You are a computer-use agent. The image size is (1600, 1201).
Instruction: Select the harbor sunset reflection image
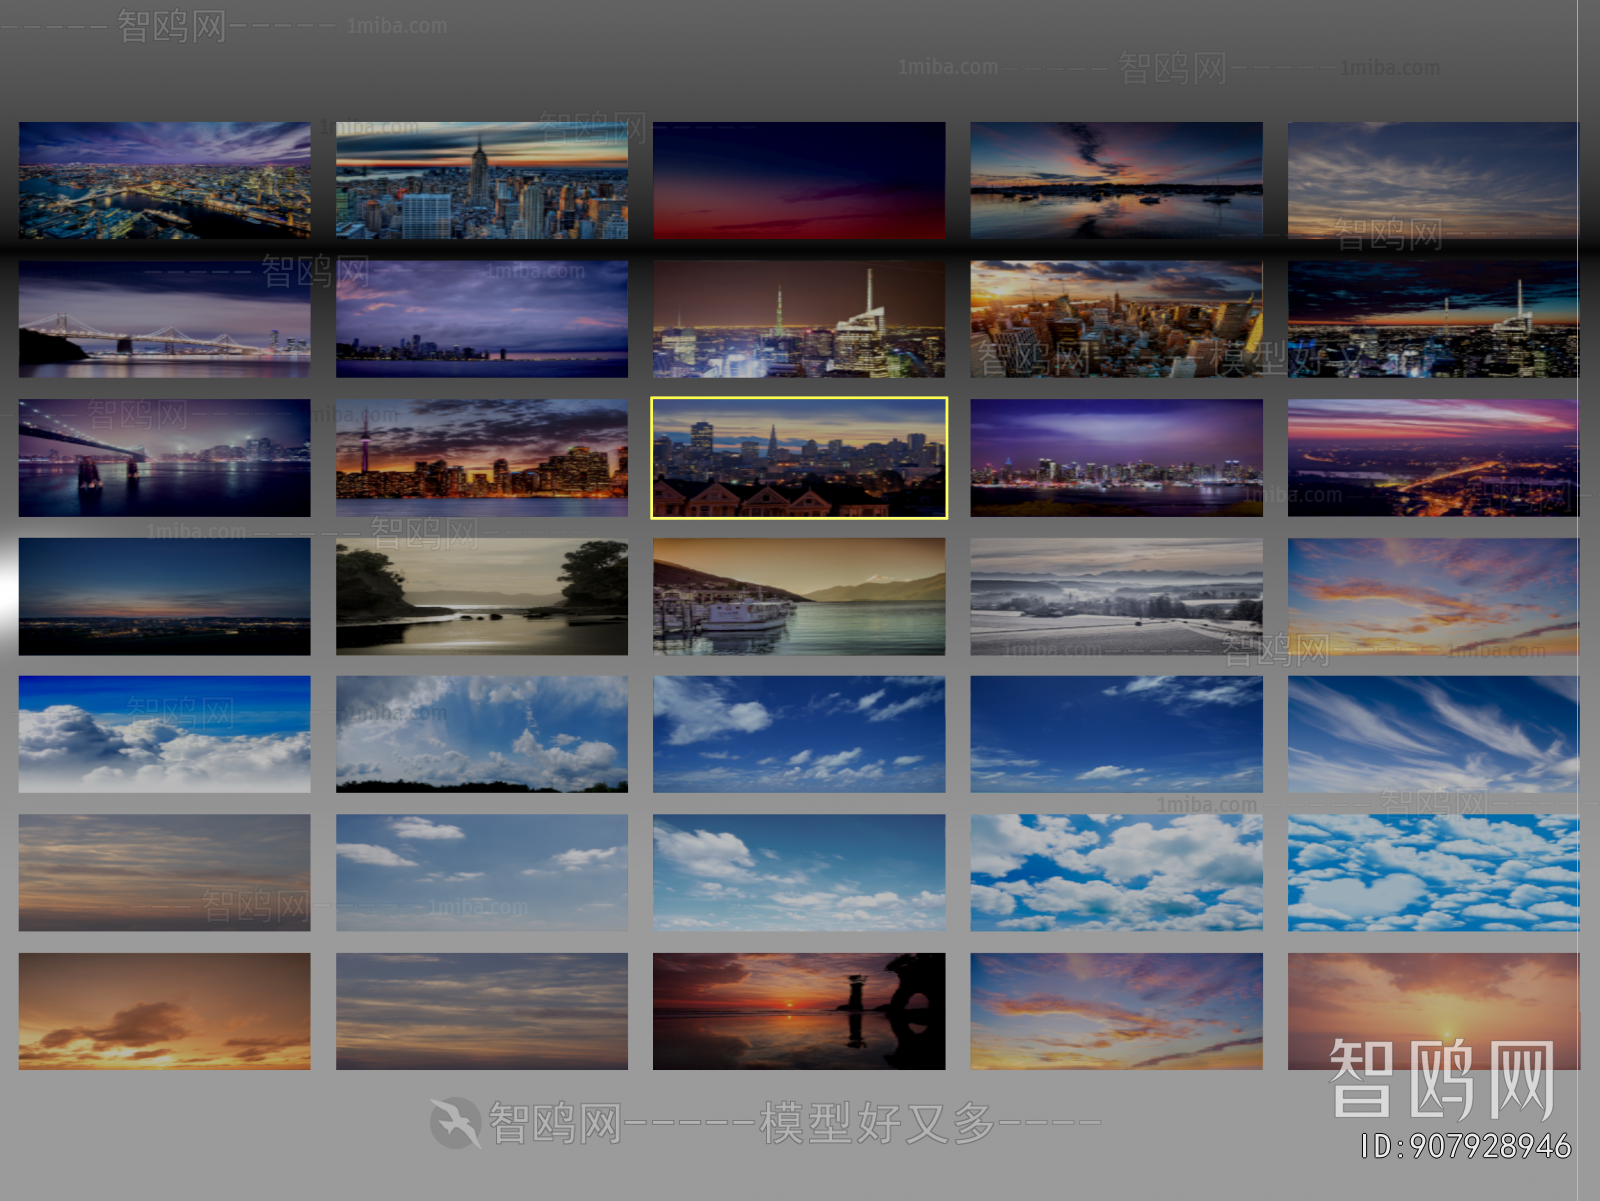pyautogui.click(x=1116, y=180)
